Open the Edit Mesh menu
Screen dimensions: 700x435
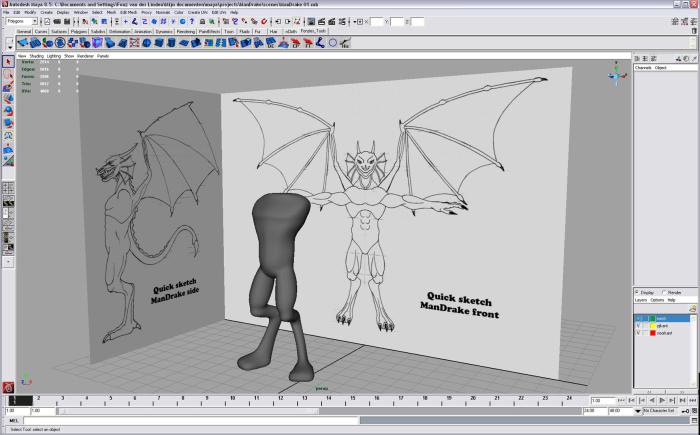tap(128, 13)
